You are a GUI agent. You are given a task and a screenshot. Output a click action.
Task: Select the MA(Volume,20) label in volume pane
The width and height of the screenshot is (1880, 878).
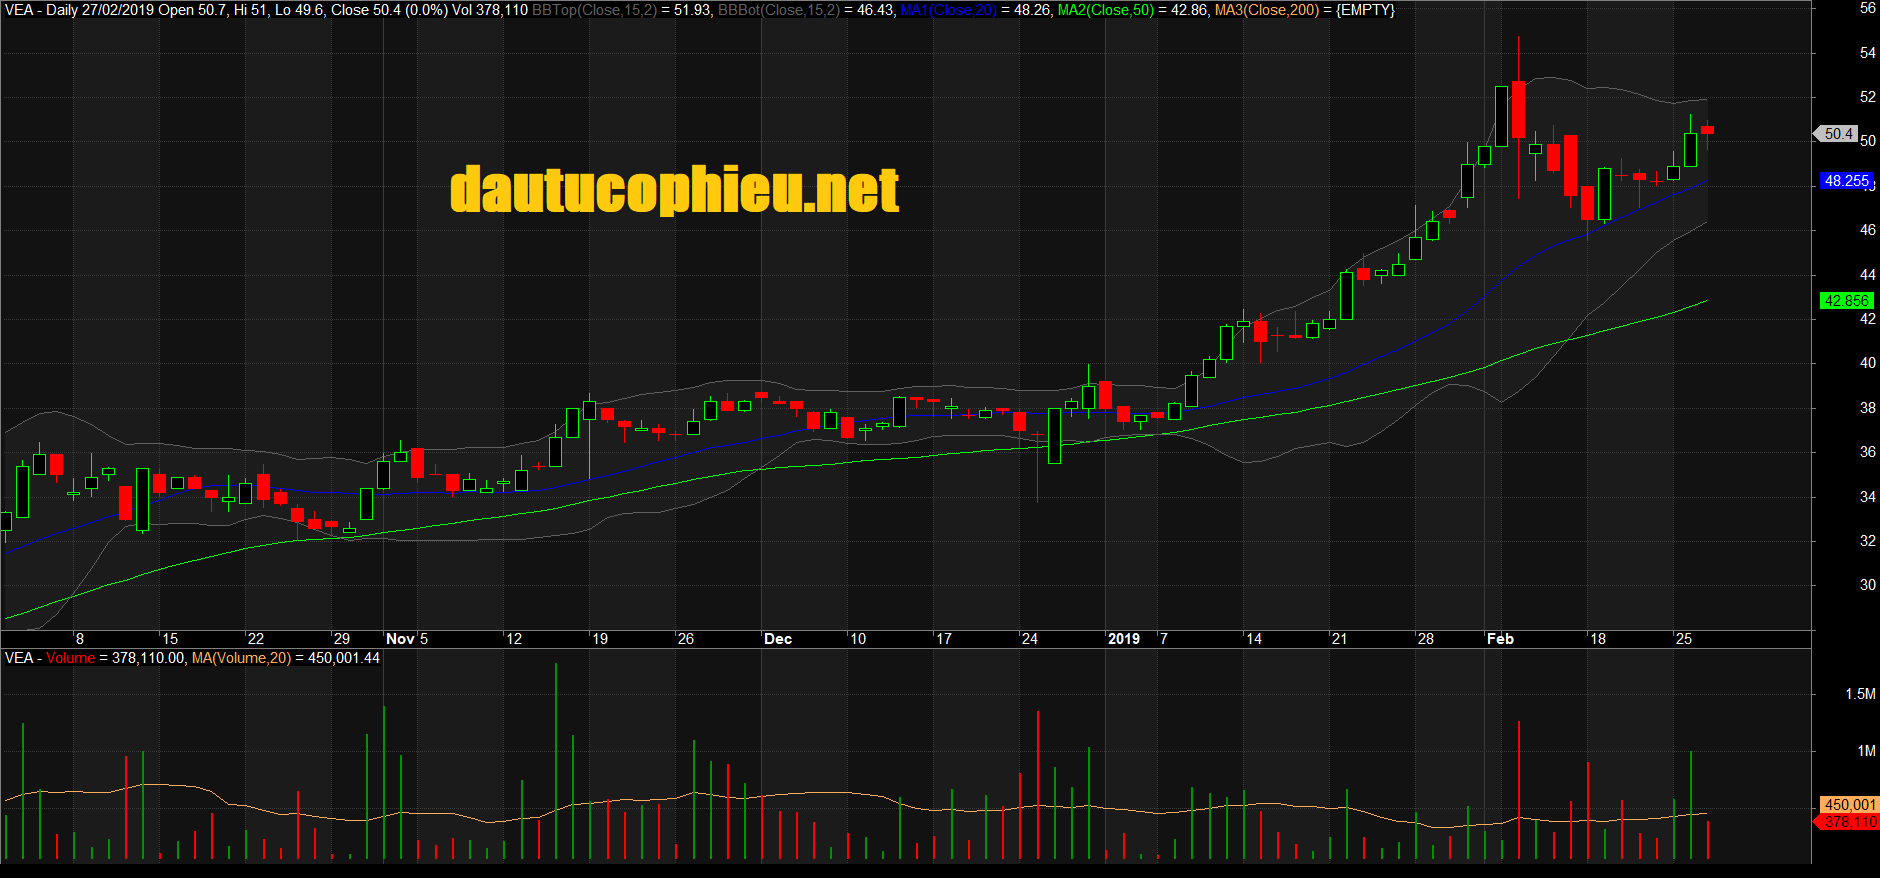point(241,658)
